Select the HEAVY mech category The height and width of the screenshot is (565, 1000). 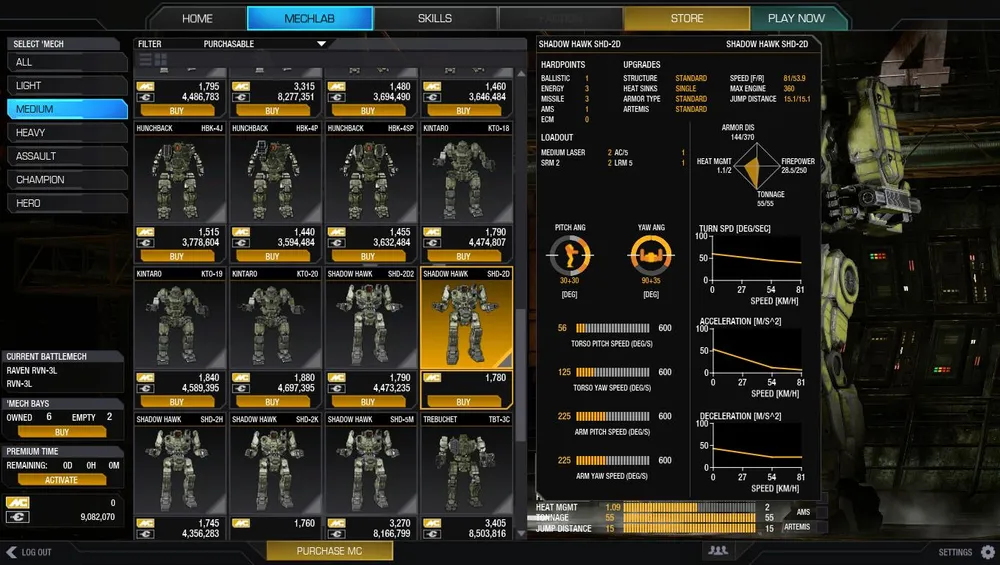[67, 133]
